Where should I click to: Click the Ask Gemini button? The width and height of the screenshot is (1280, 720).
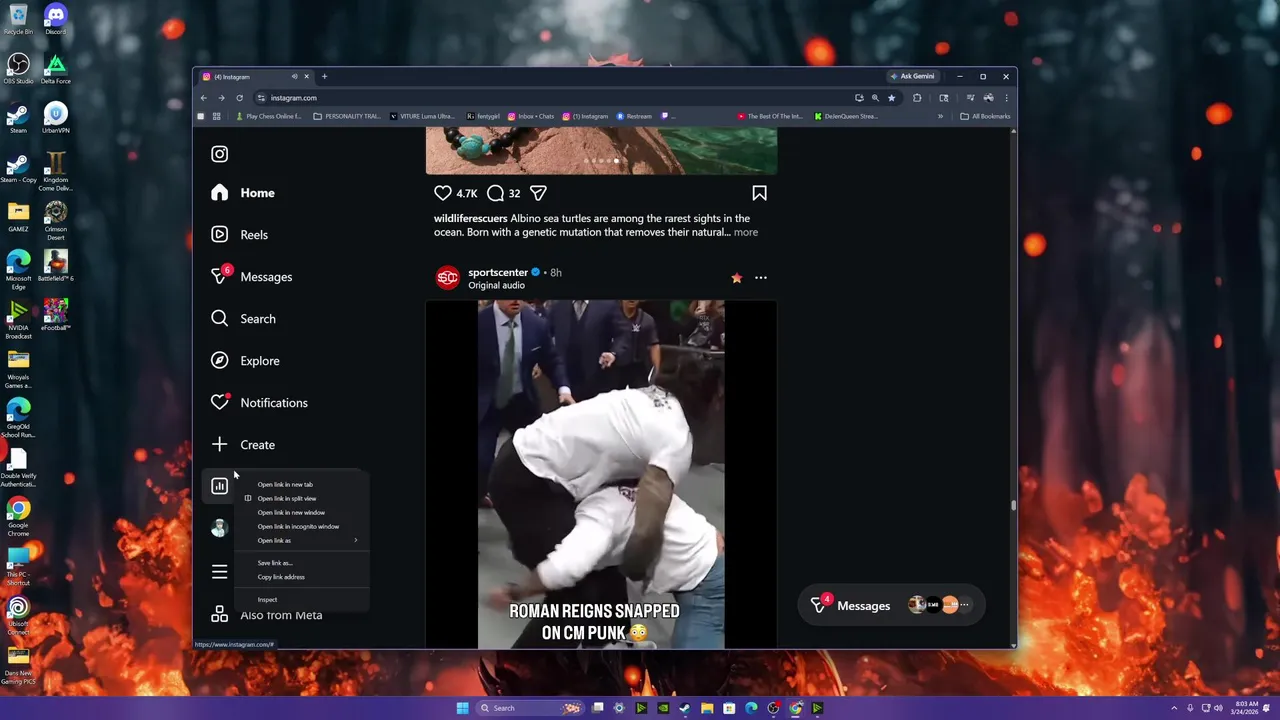pos(913,76)
